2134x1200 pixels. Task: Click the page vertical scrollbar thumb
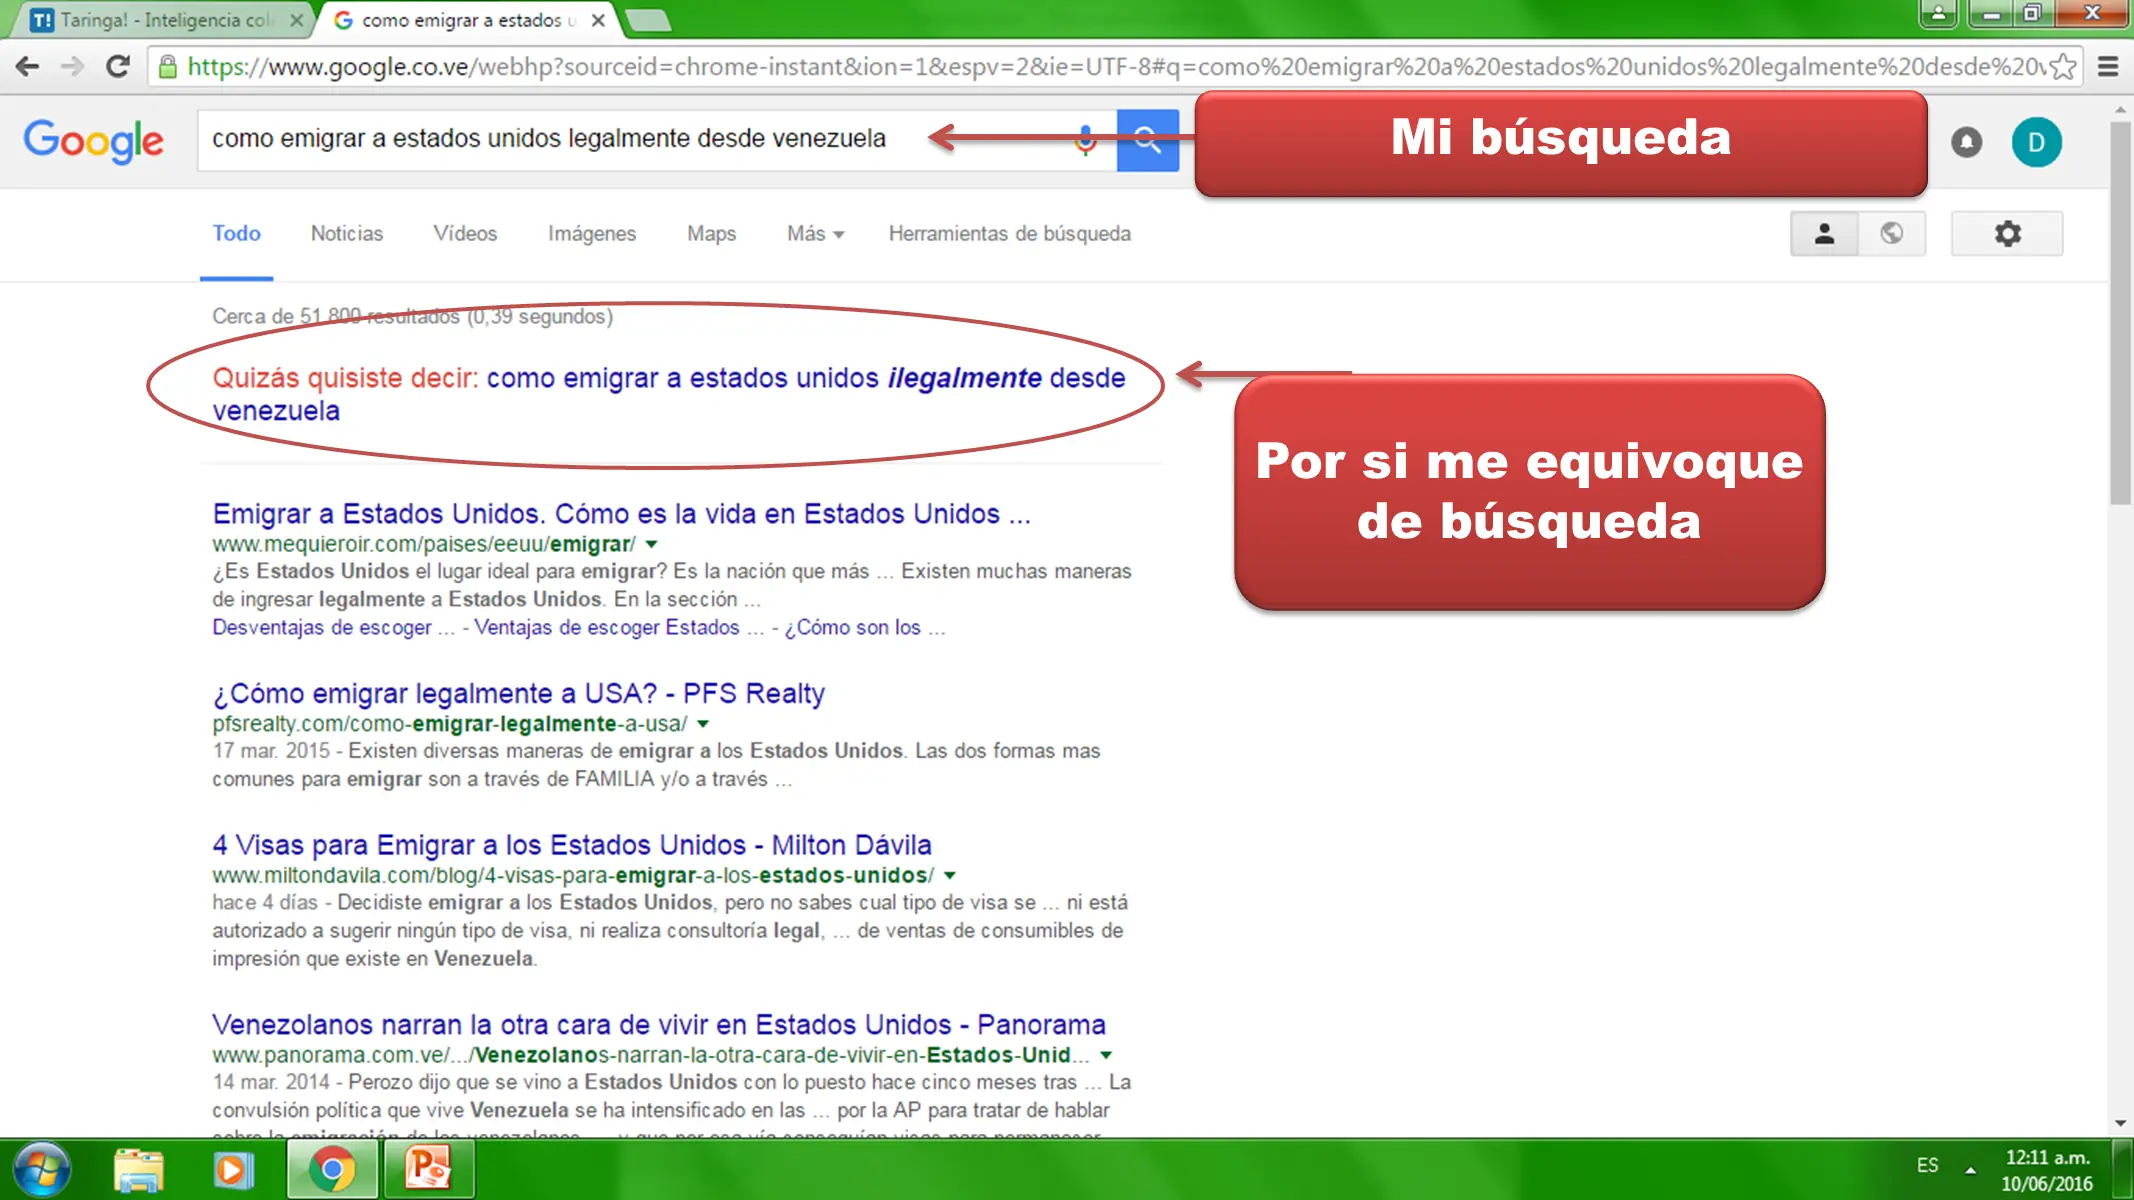[x=2120, y=312]
